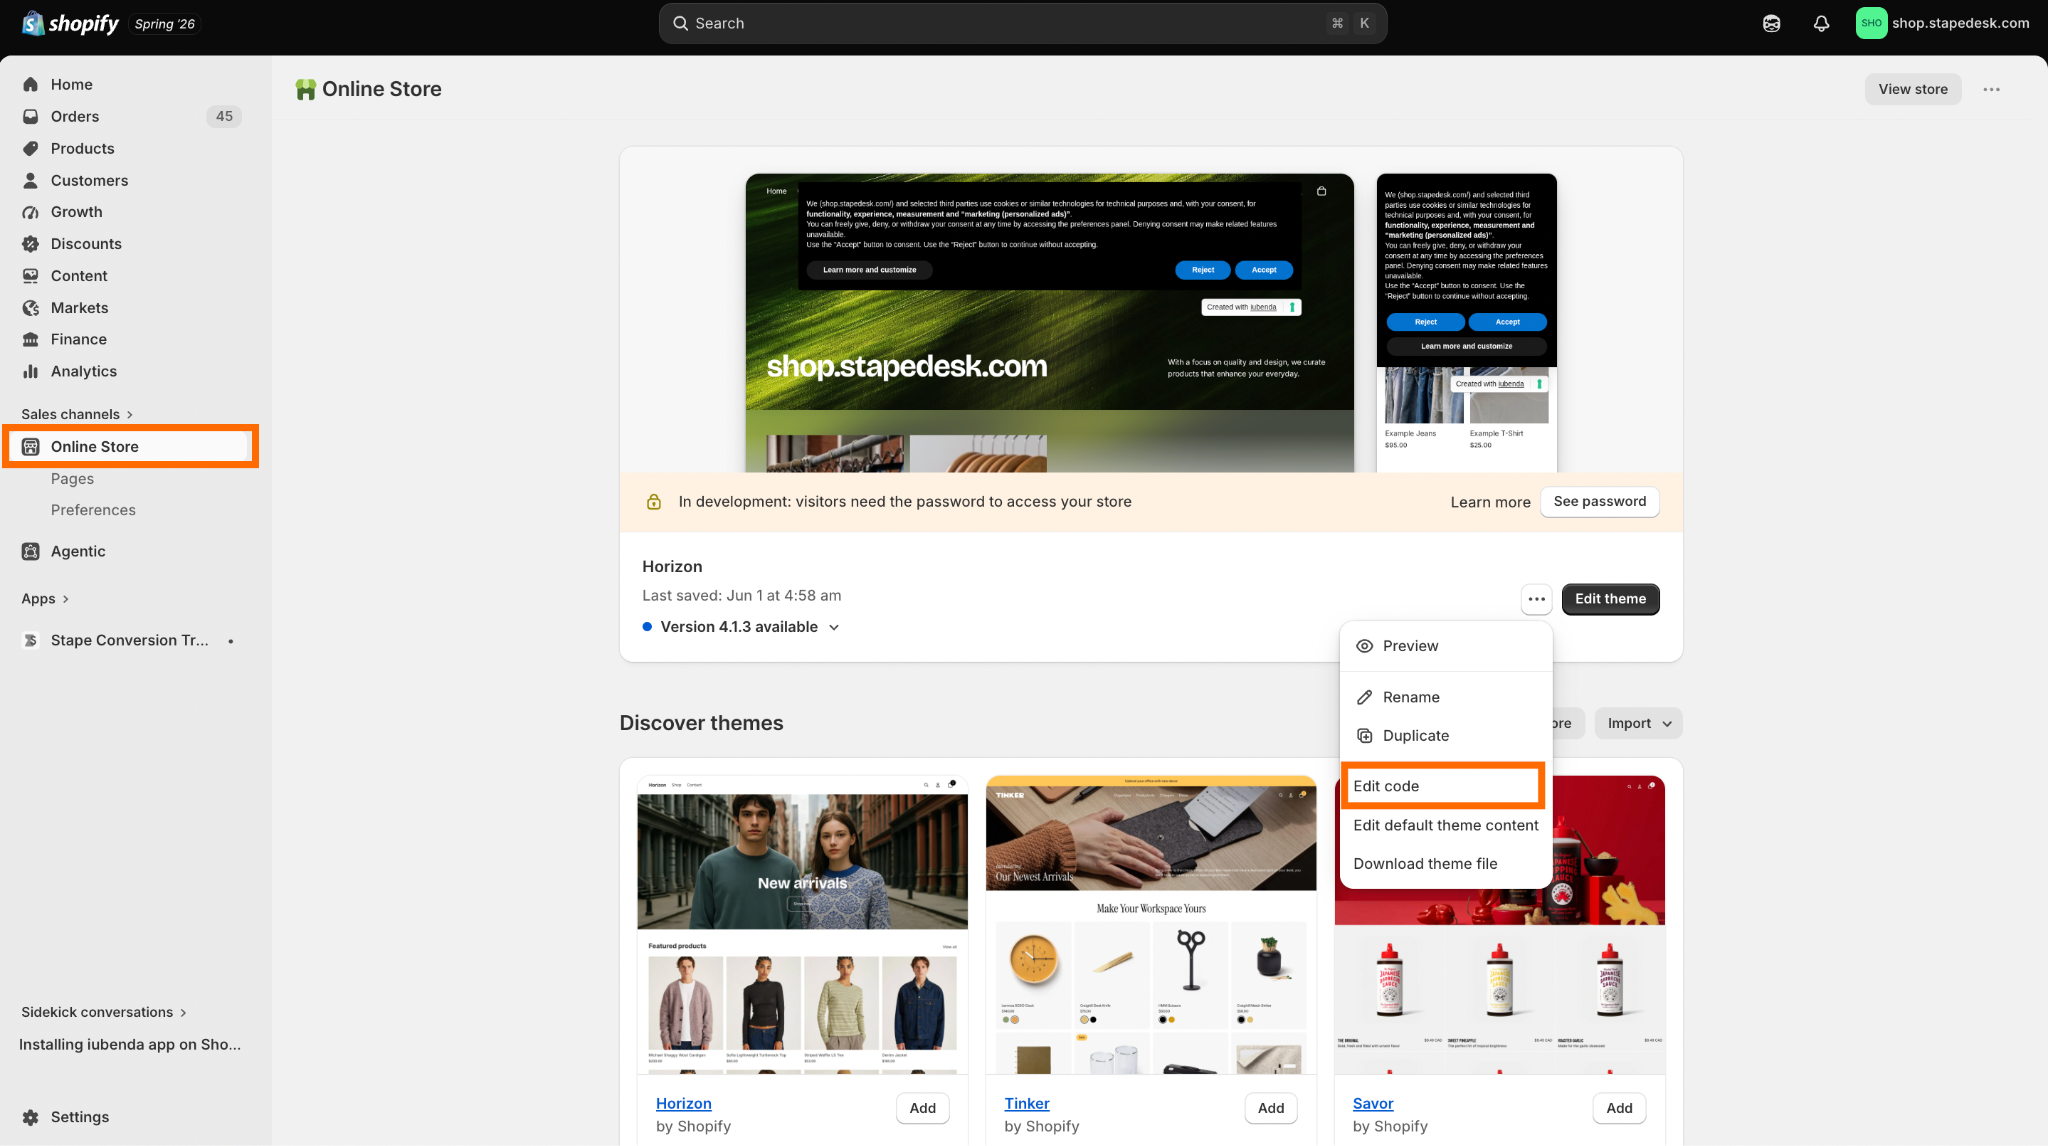
Task: Choose Edit default theme content
Action: point(1446,825)
